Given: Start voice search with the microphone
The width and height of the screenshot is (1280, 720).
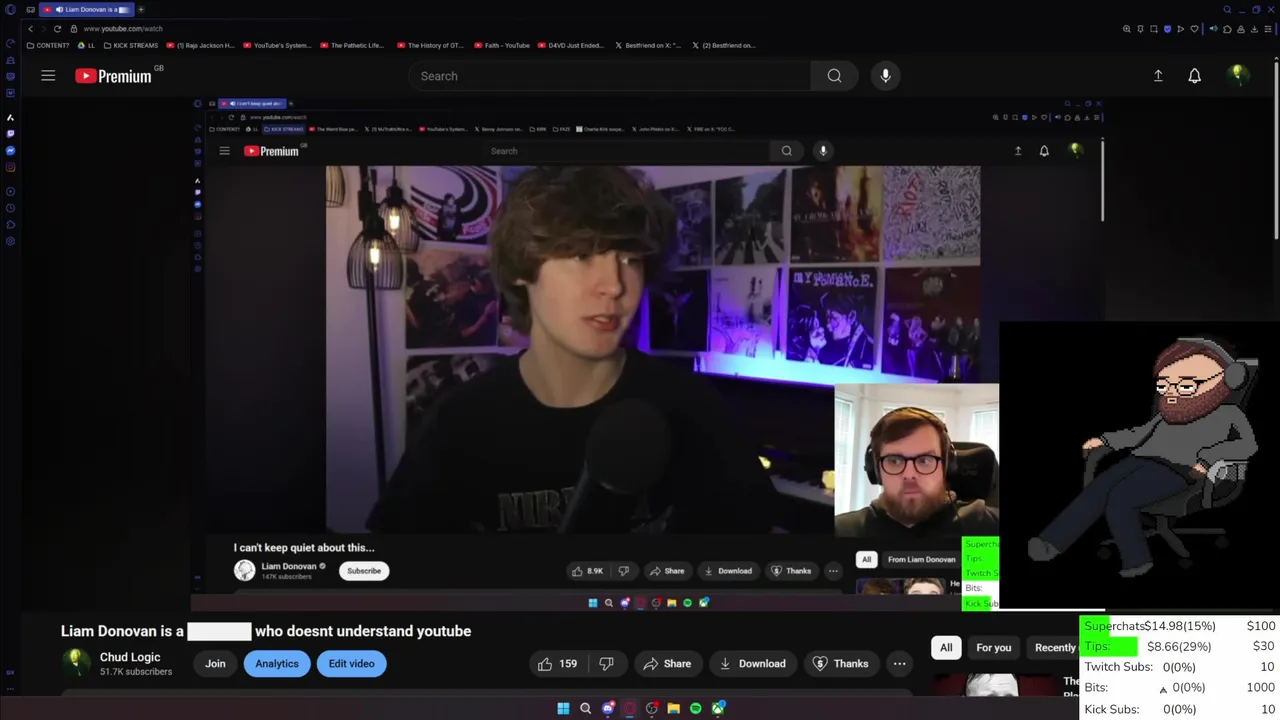Looking at the screenshot, I should pyautogui.click(x=885, y=76).
